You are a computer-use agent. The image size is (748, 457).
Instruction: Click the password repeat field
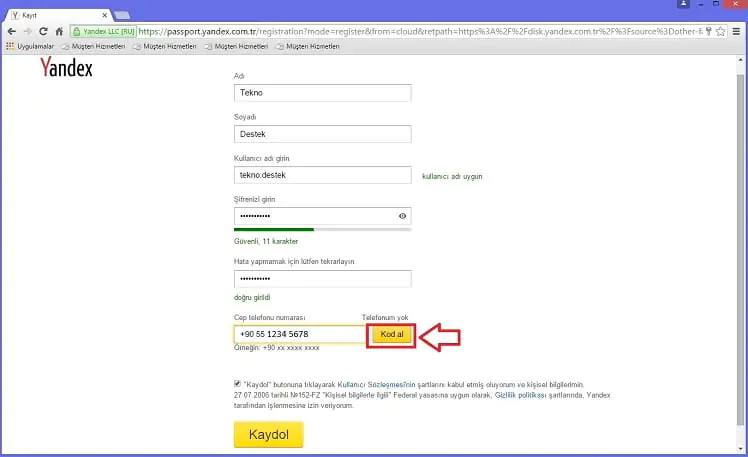[x=322, y=279]
